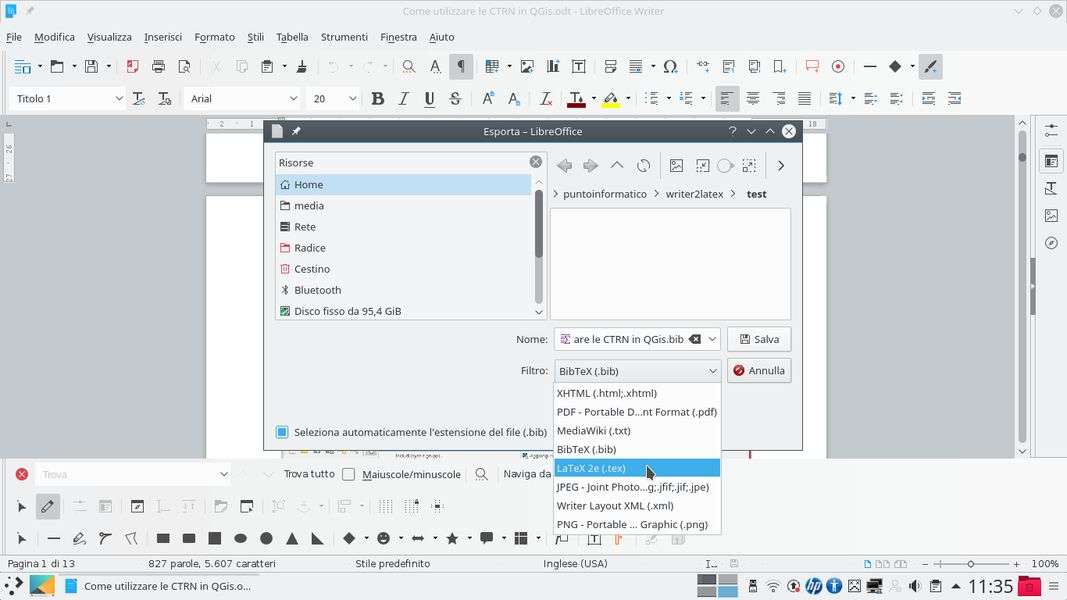Toggle formatting marks (pilcrow) icon

click(x=461, y=67)
